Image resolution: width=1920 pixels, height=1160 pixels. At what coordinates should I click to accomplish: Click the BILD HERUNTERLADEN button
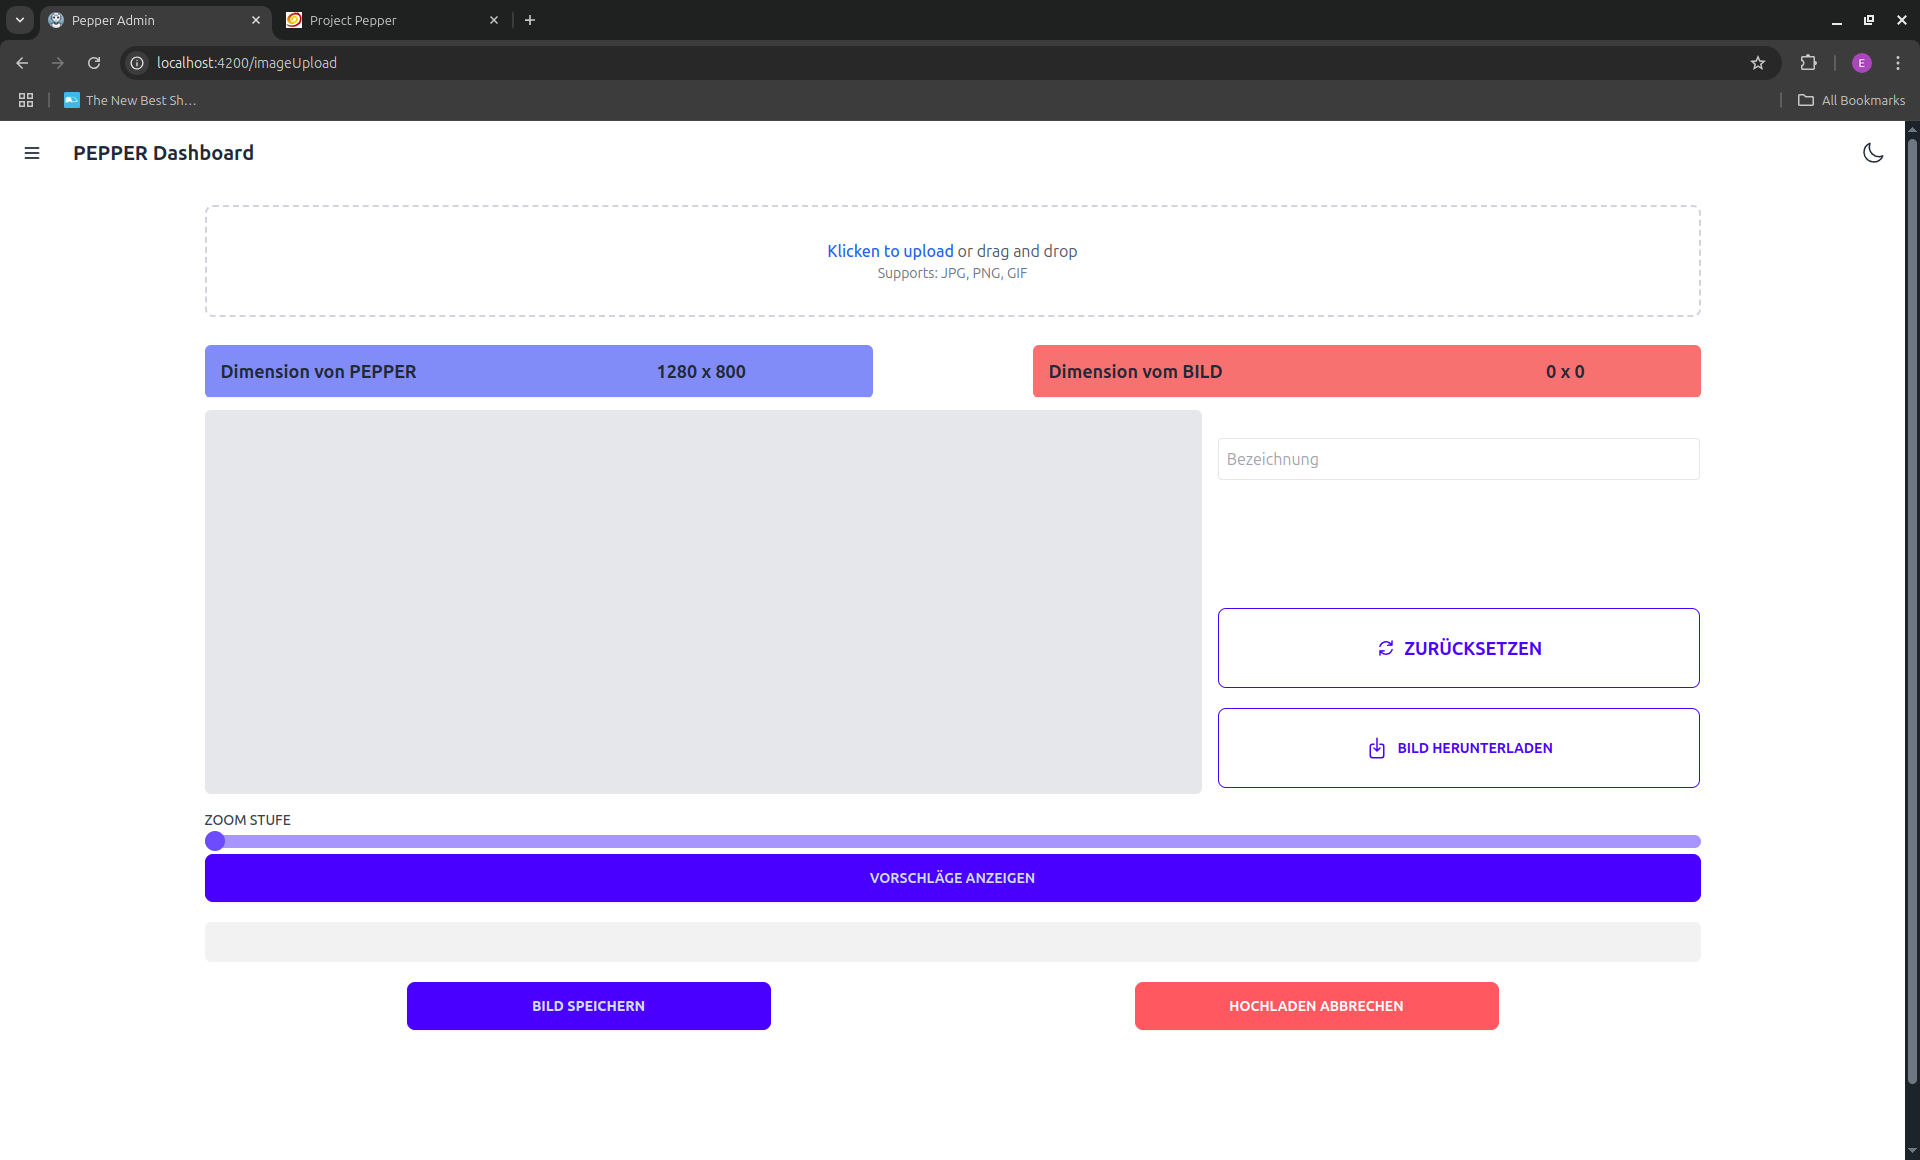click(x=1458, y=748)
